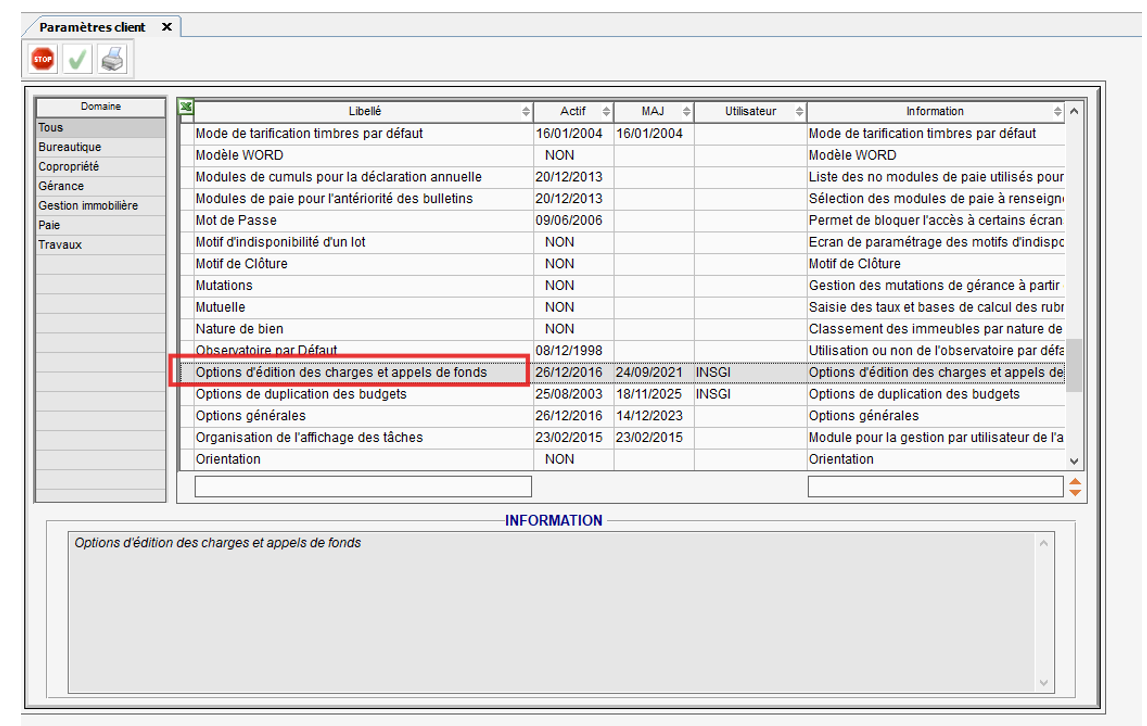Click the printer icon in toolbar
The width and height of the screenshot is (1147, 726).
point(112,60)
